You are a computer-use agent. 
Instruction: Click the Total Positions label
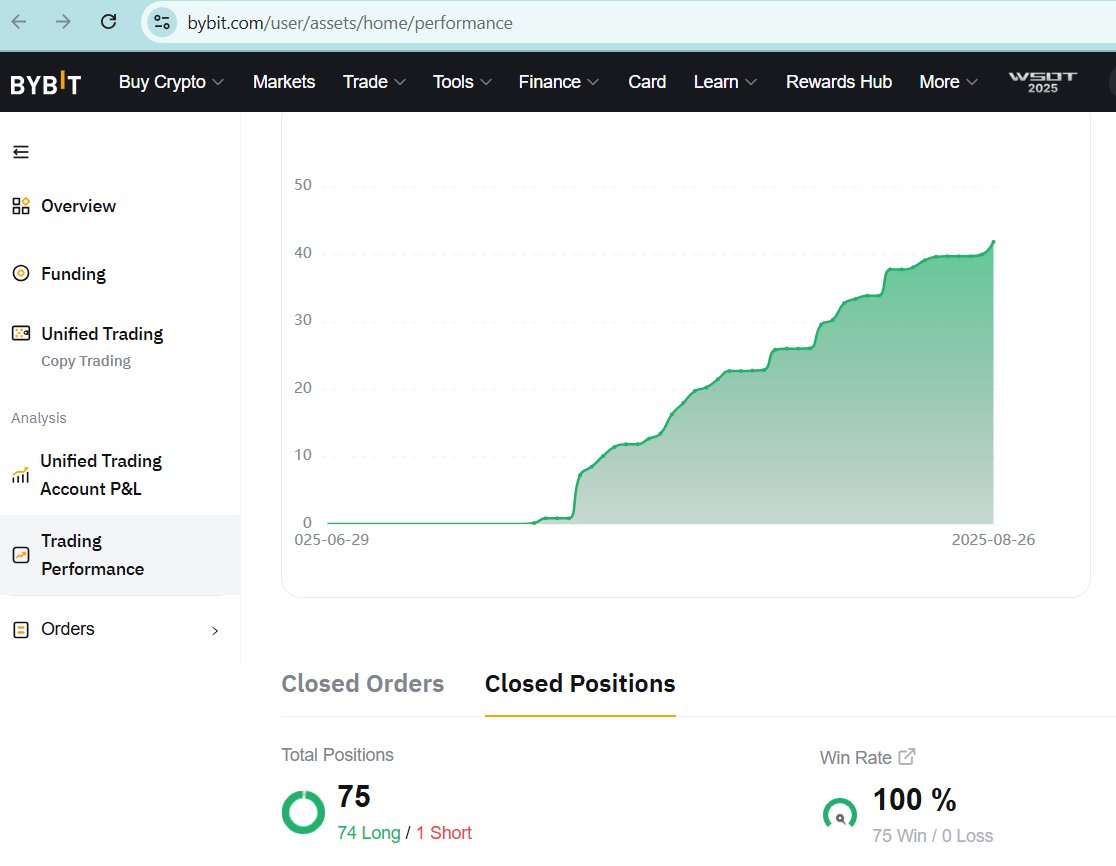(337, 755)
